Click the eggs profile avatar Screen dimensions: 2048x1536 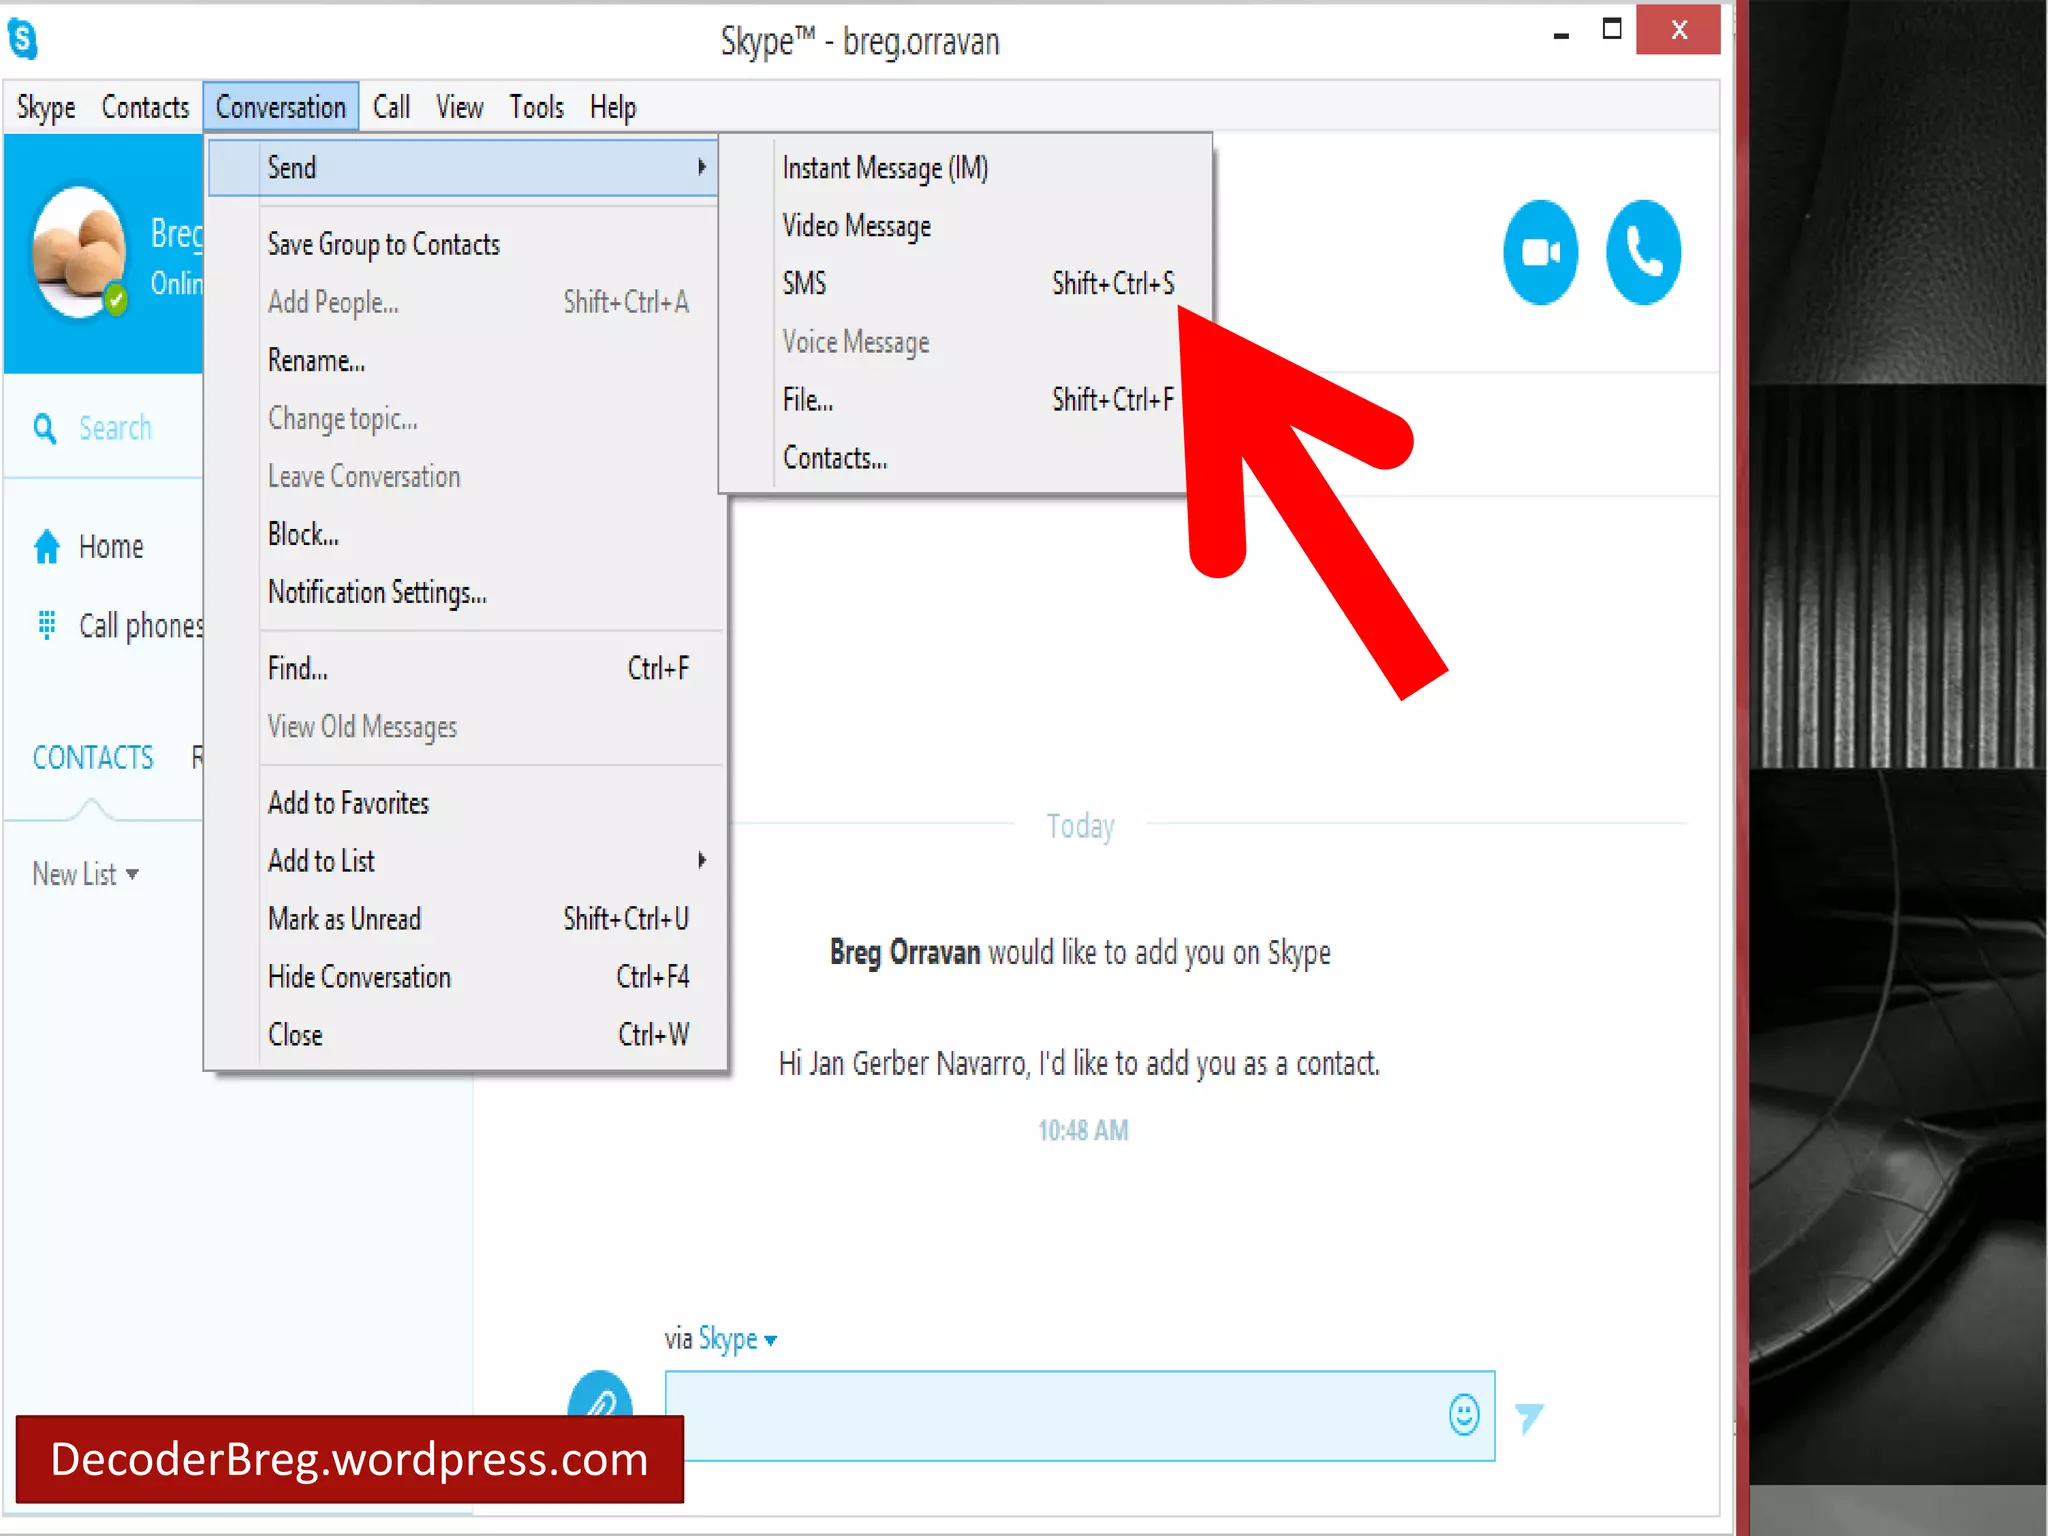coord(79,252)
